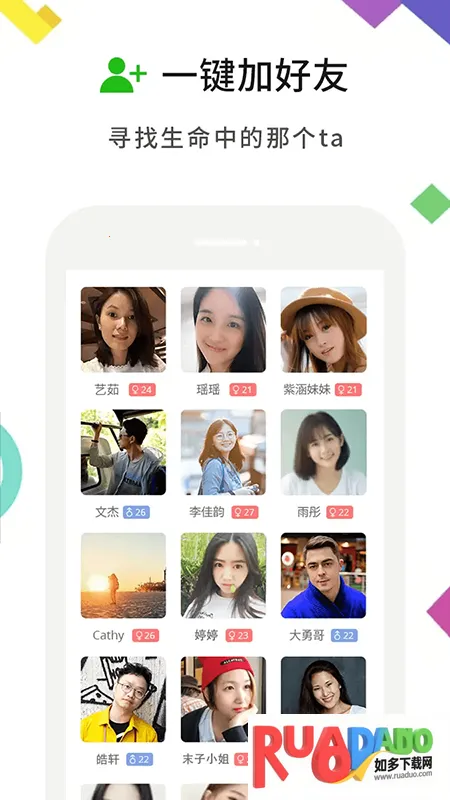Screen dimensions: 450x800
Task: View Cathy's sunset beach photo
Action: point(123,576)
